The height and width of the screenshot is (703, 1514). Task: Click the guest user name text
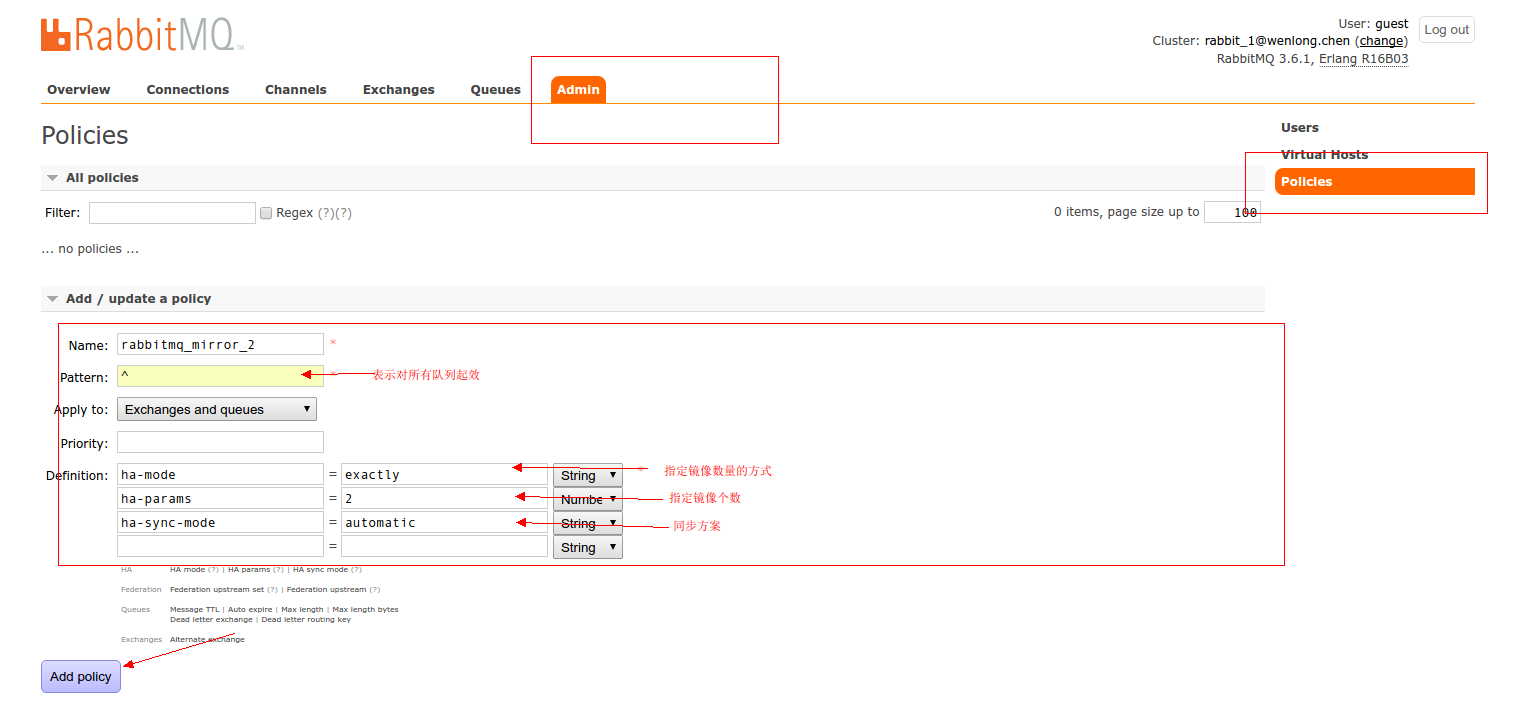click(1392, 24)
